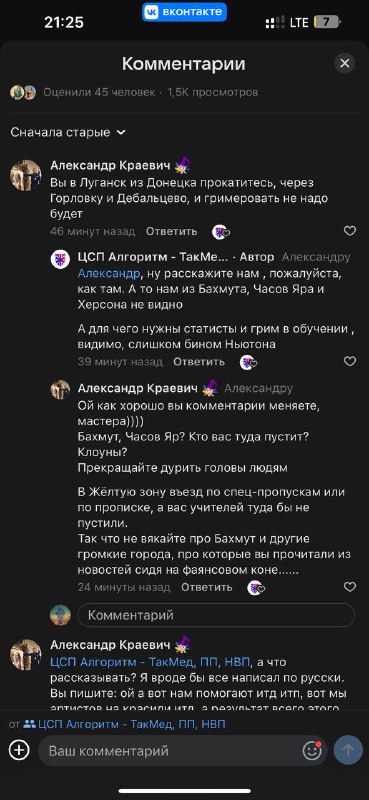Open the emoji sticker picker
Image resolution: width=369 pixels, height=800 pixels.
(312, 751)
